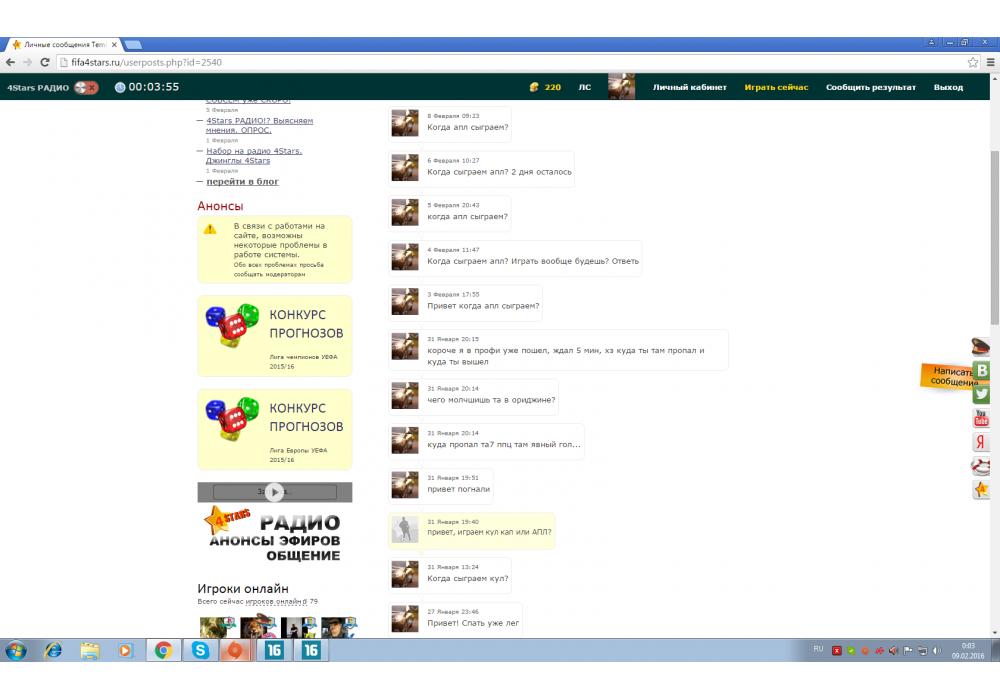Open the Chrome menu button
The height and width of the screenshot is (700, 1000).
click(990, 62)
